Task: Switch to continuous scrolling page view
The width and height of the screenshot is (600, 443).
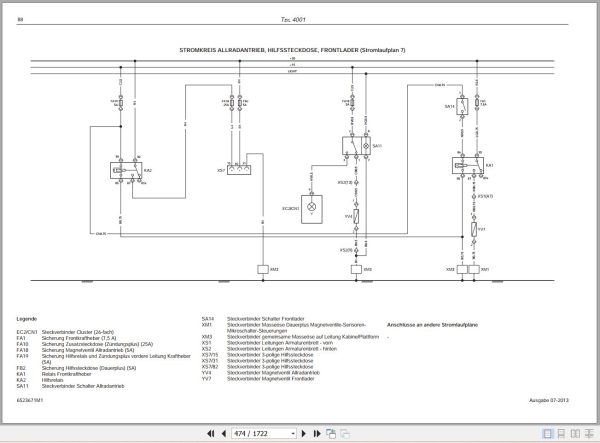Action: (x=561, y=433)
